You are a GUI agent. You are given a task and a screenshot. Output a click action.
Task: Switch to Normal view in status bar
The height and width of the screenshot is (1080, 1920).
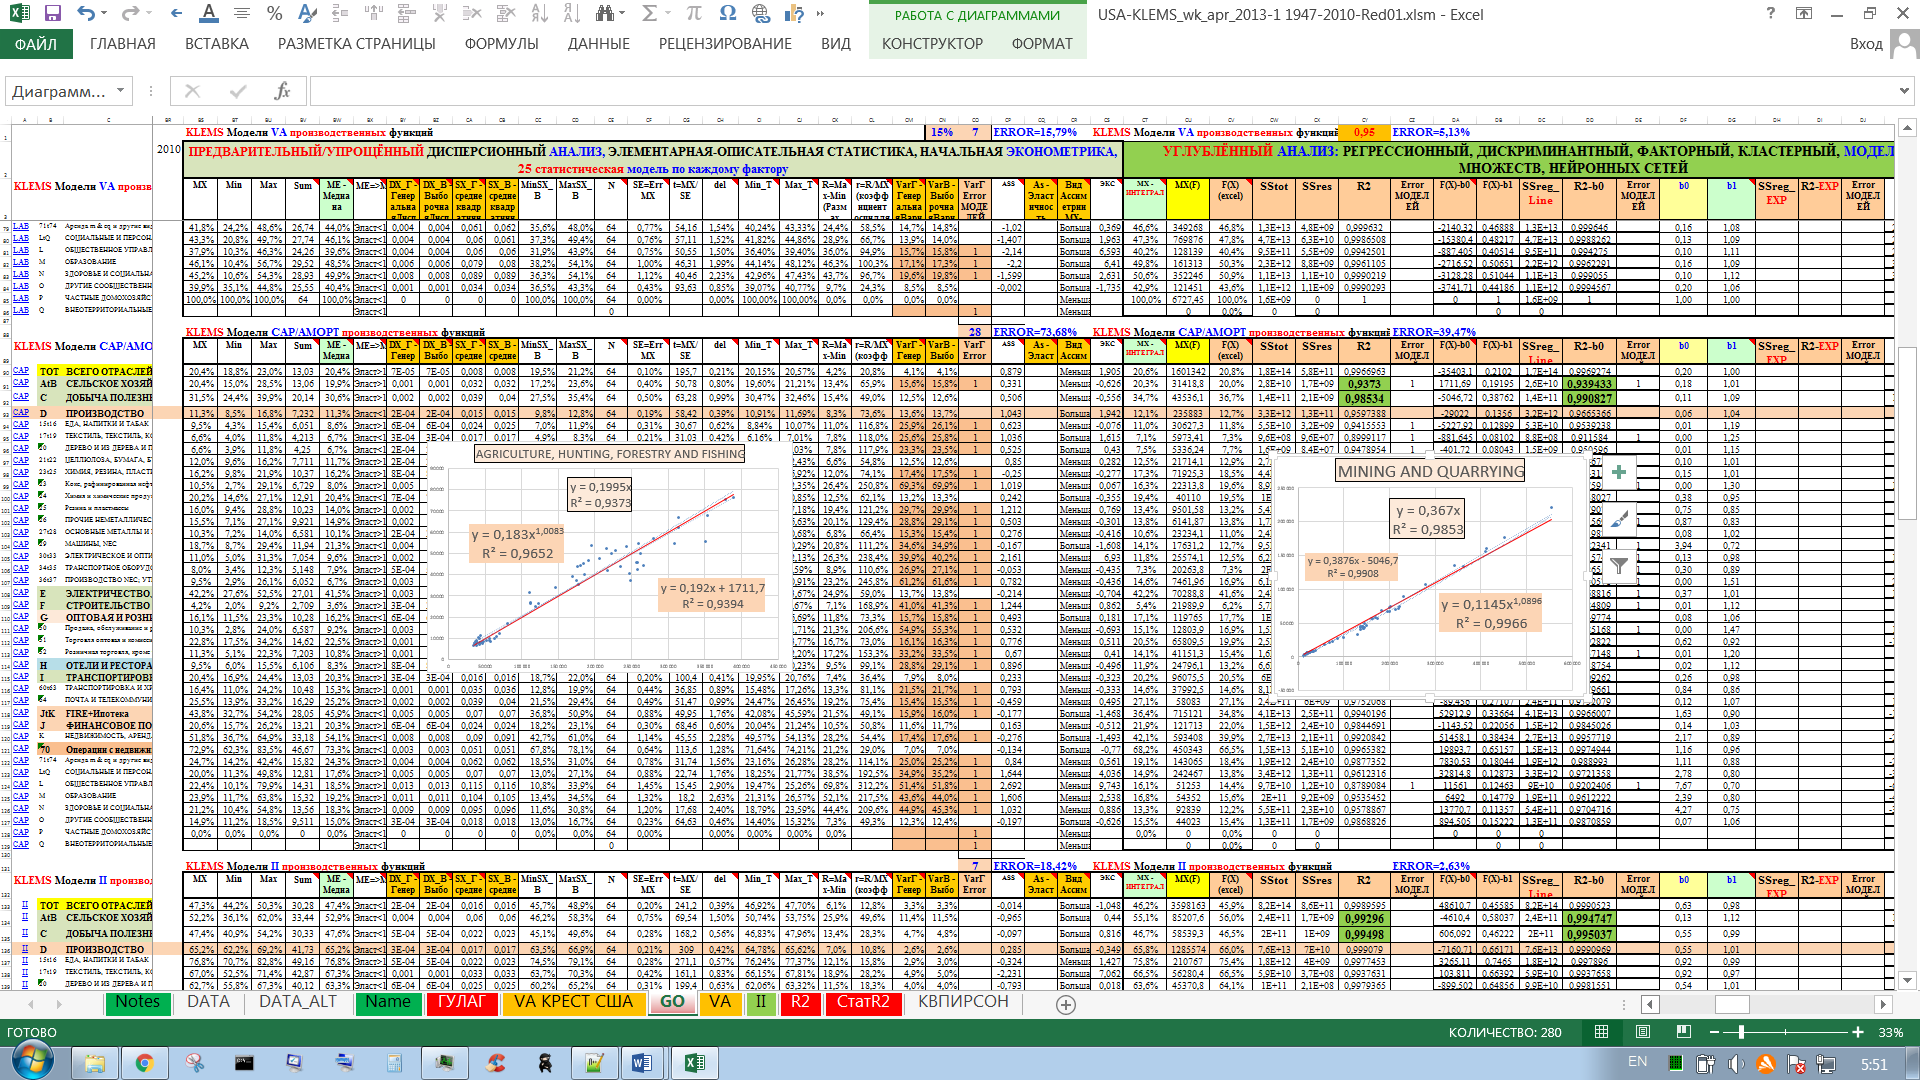click(1602, 1032)
